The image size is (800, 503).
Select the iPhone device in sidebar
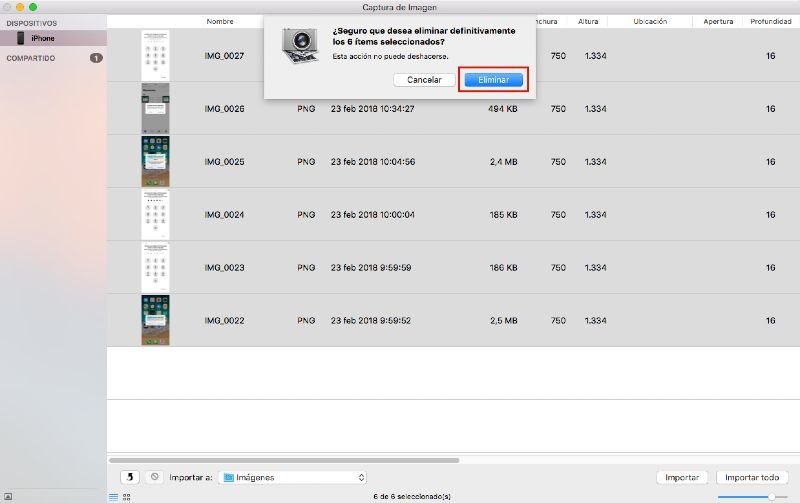click(x=42, y=38)
